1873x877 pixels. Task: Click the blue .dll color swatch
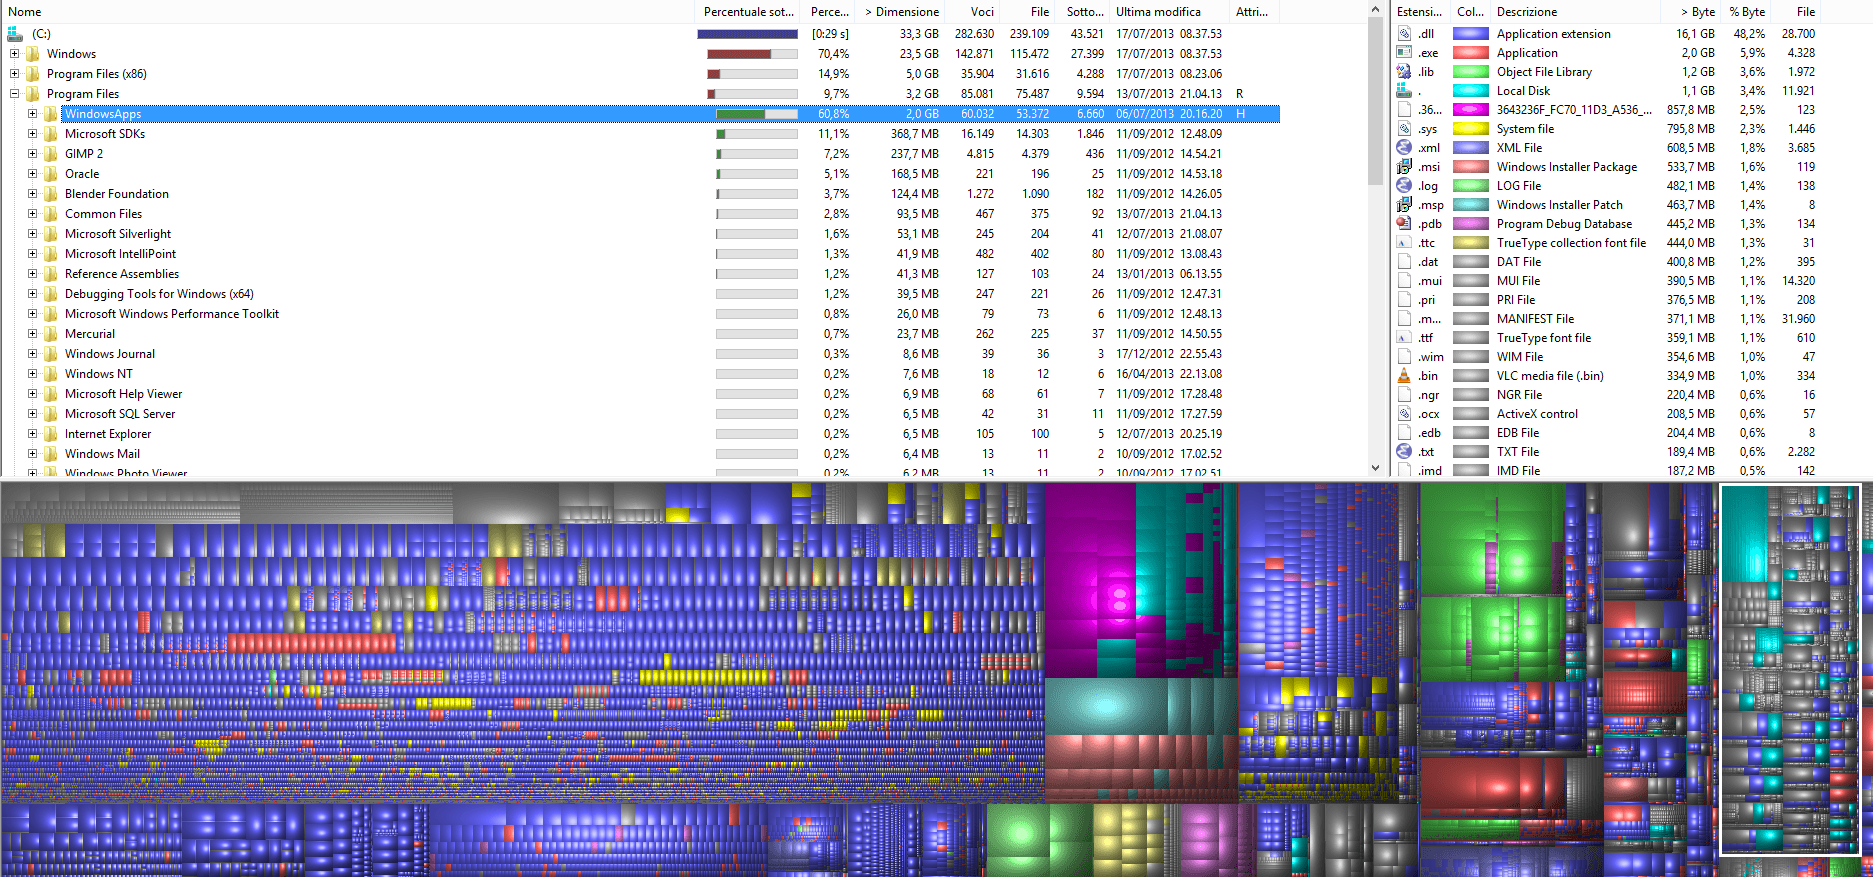pos(1470,34)
